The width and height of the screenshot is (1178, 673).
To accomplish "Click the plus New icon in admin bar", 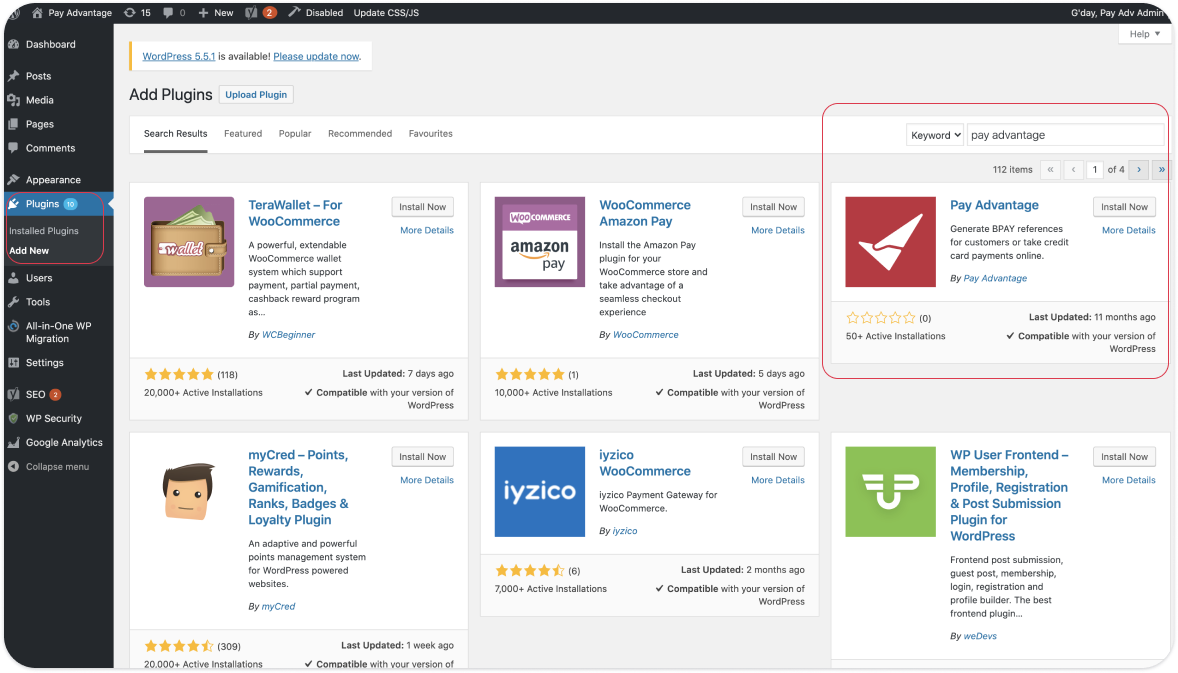I will coord(203,13).
